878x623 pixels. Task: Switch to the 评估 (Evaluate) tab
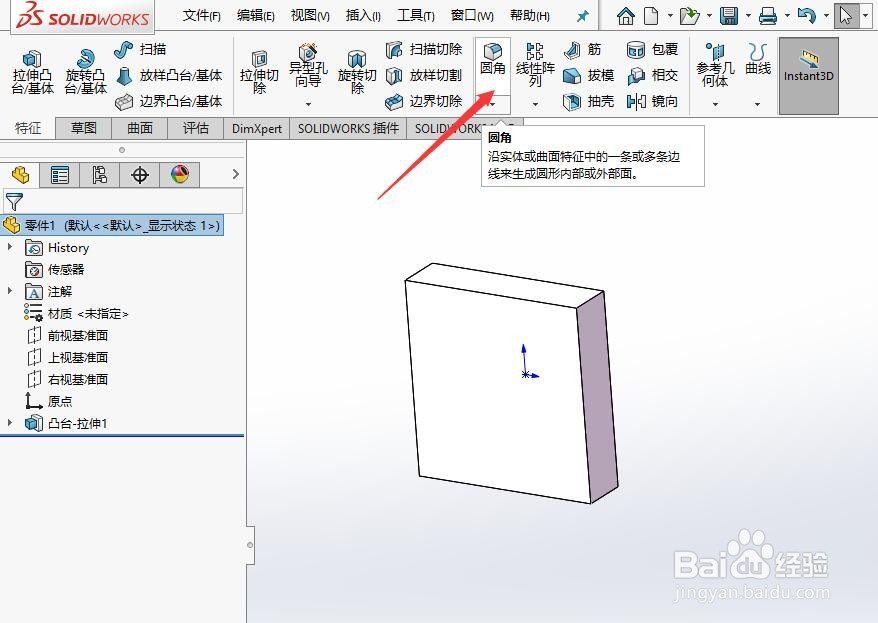click(196, 128)
